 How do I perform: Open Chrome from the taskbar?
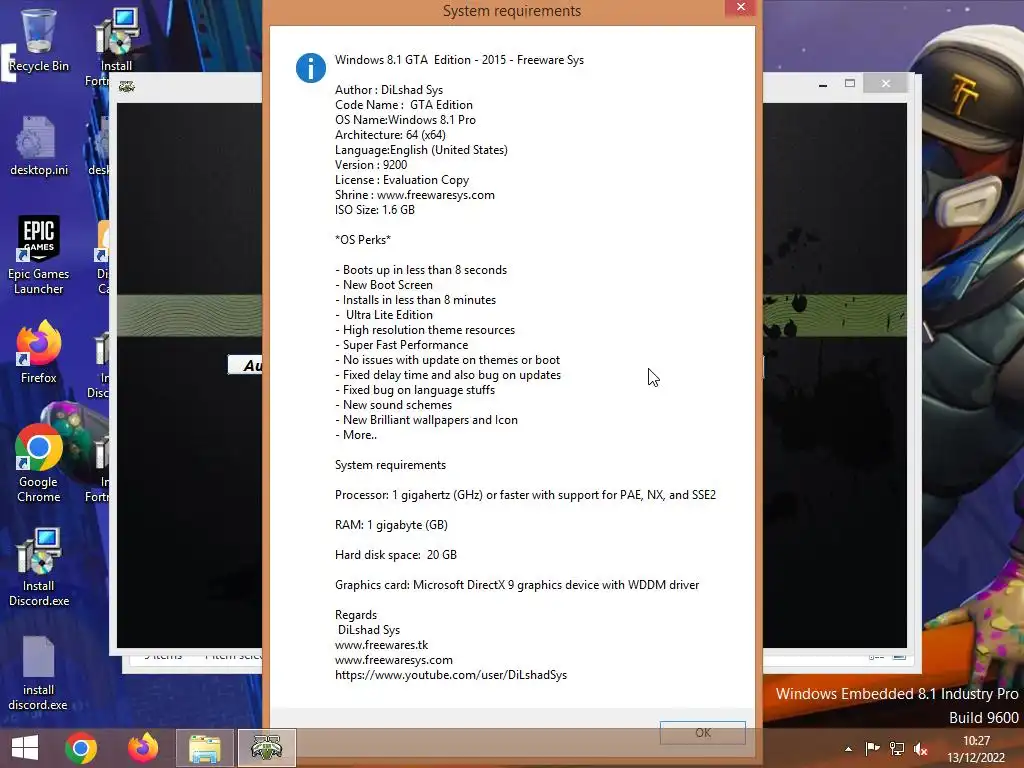(81, 748)
